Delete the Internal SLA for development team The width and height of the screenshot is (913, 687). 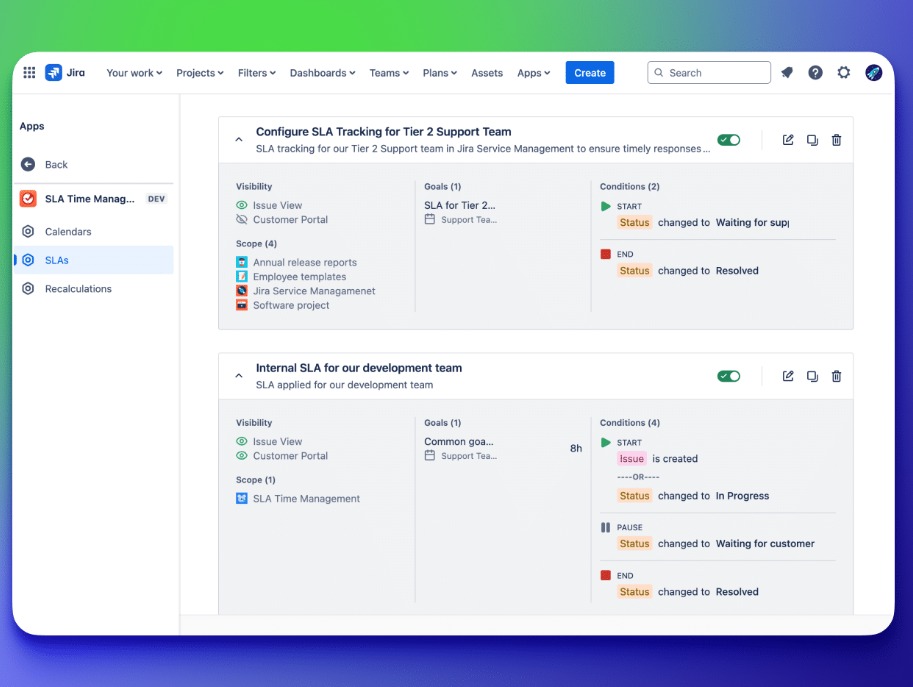[x=837, y=376]
